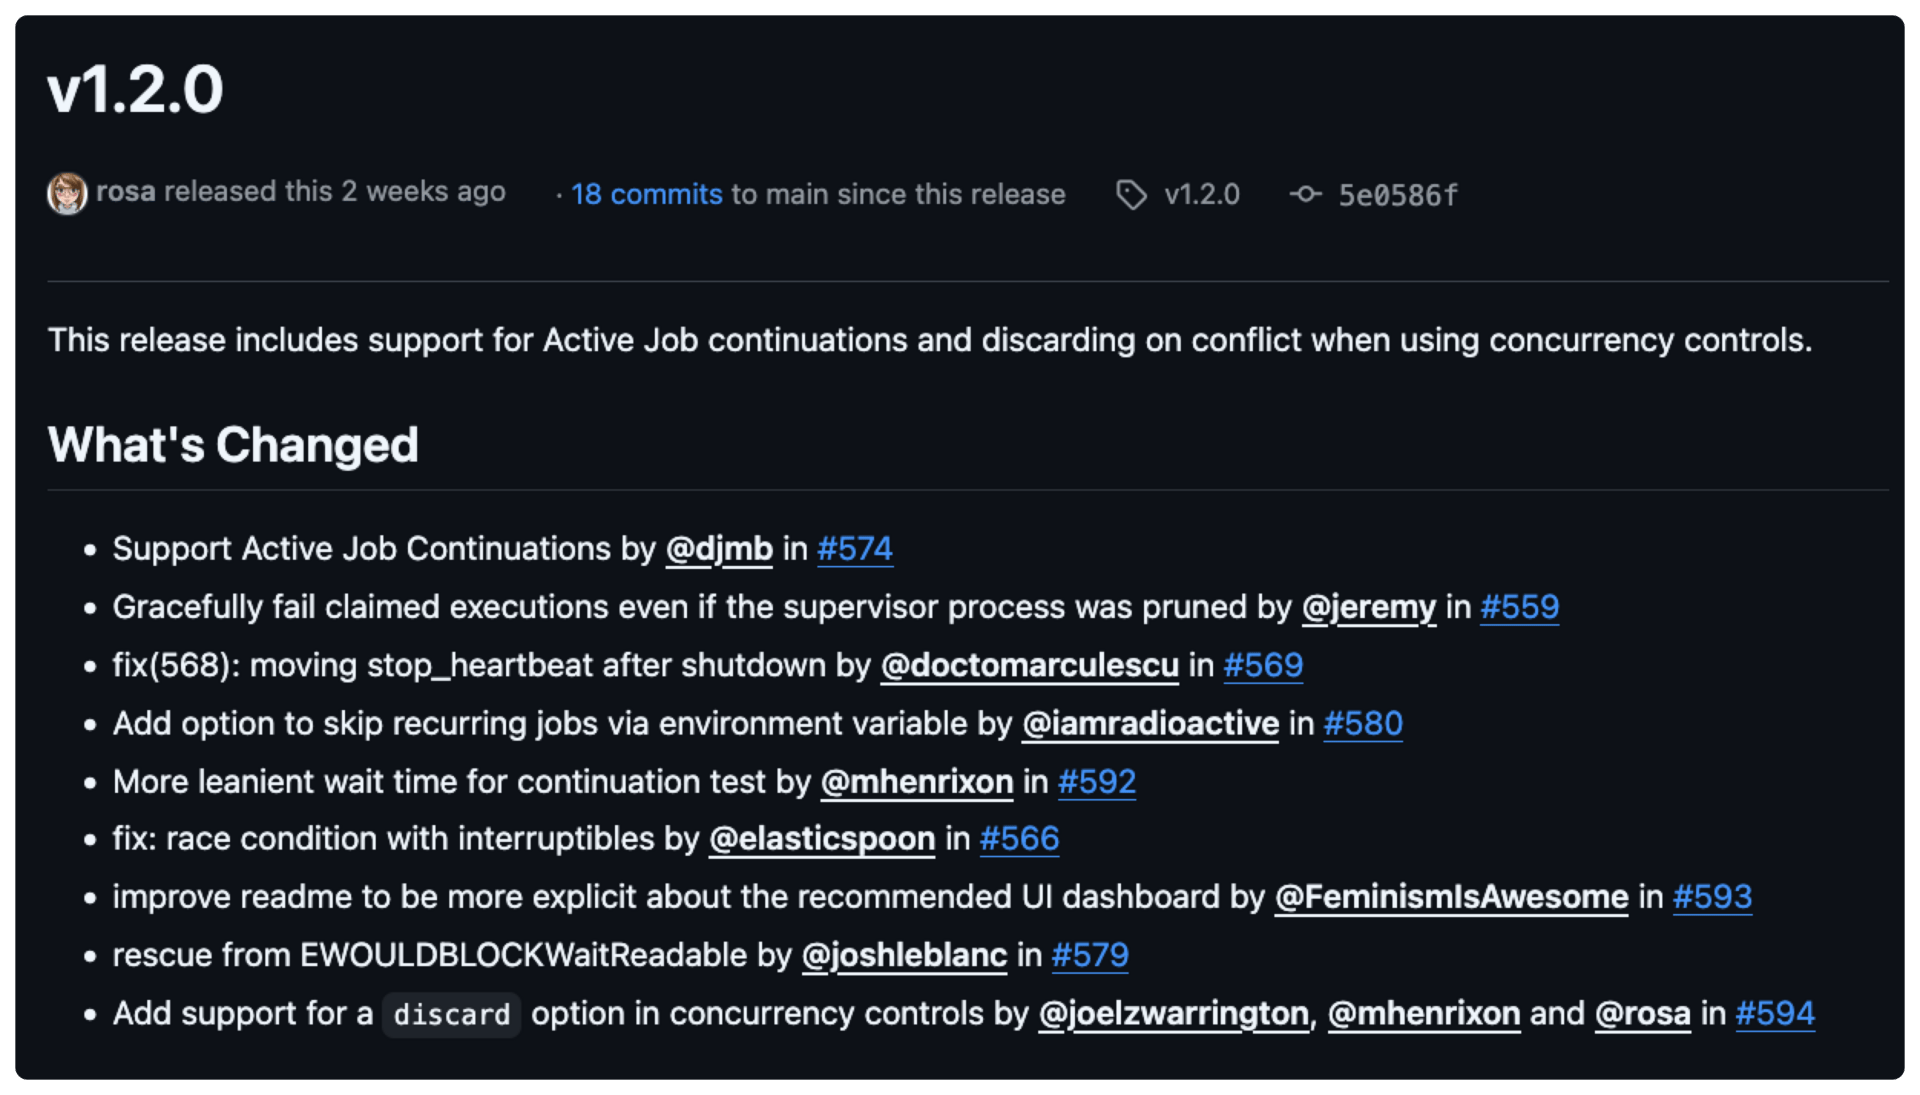This screenshot has width=1920, height=1095.
Task: Visit the @jeremy profile link
Action: 1368,606
